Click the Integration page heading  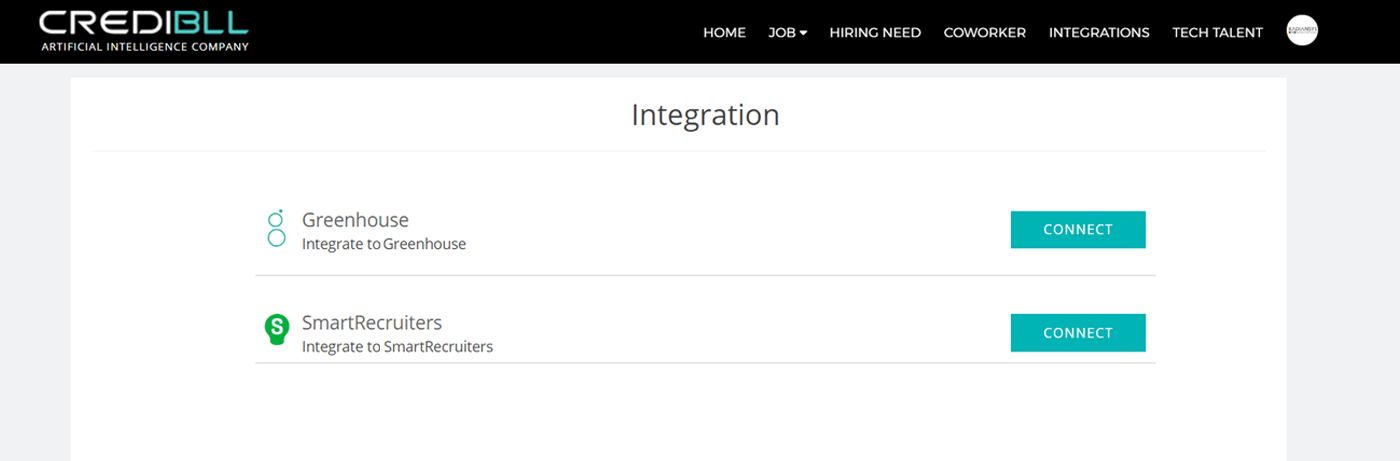[705, 115]
